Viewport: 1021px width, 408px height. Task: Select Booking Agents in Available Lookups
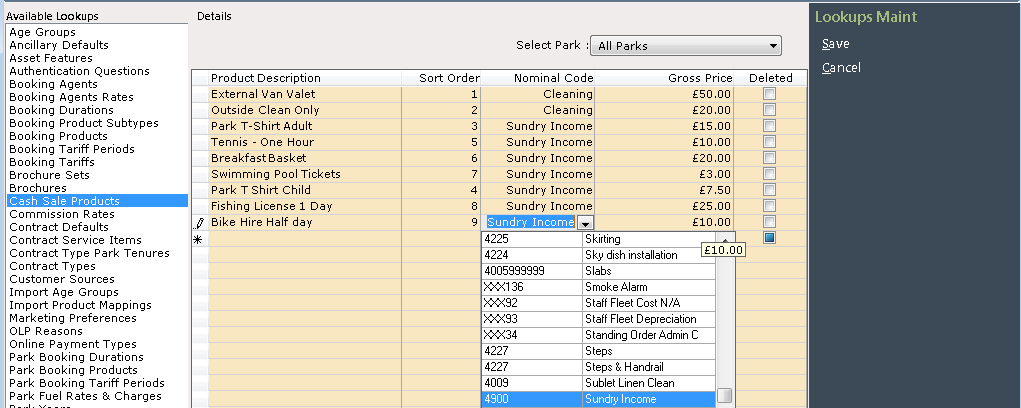pyautogui.click(x=53, y=84)
